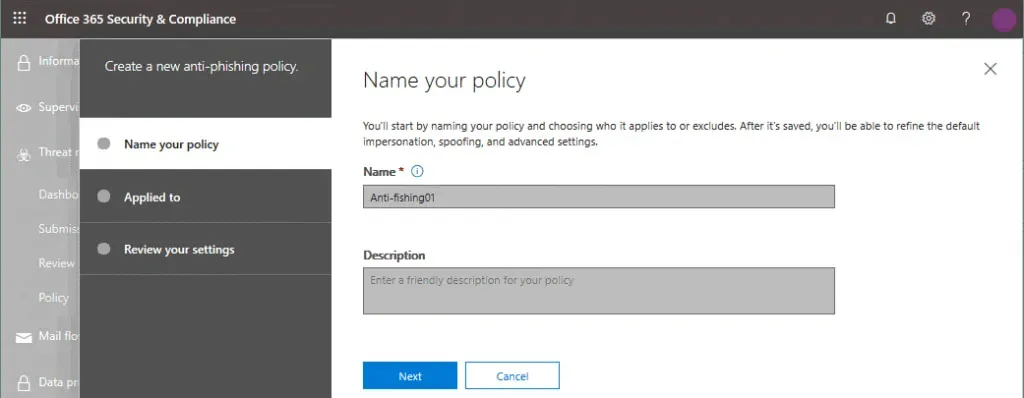This screenshot has height=398, width=1024.
Task: Click the Threat management biohazard icon
Action: [x=24, y=154]
